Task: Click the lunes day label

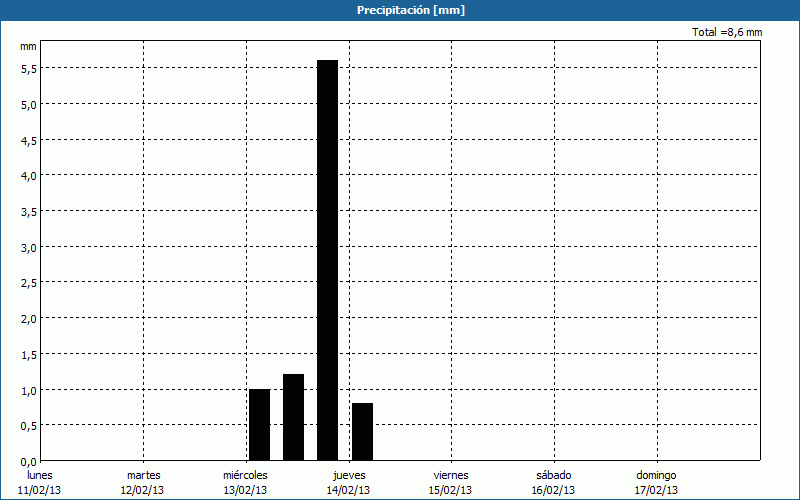Action: click(x=40, y=475)
